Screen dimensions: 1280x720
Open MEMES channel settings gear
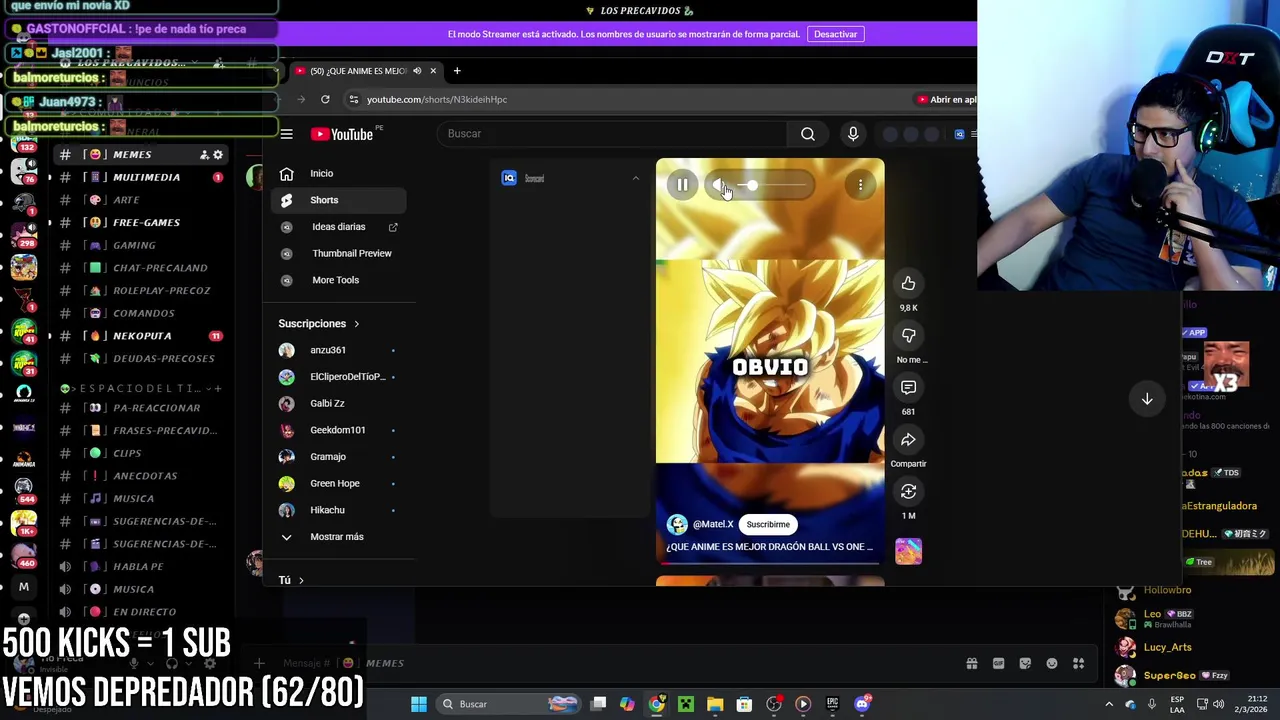pyautogui.click(x=218, y=155)
